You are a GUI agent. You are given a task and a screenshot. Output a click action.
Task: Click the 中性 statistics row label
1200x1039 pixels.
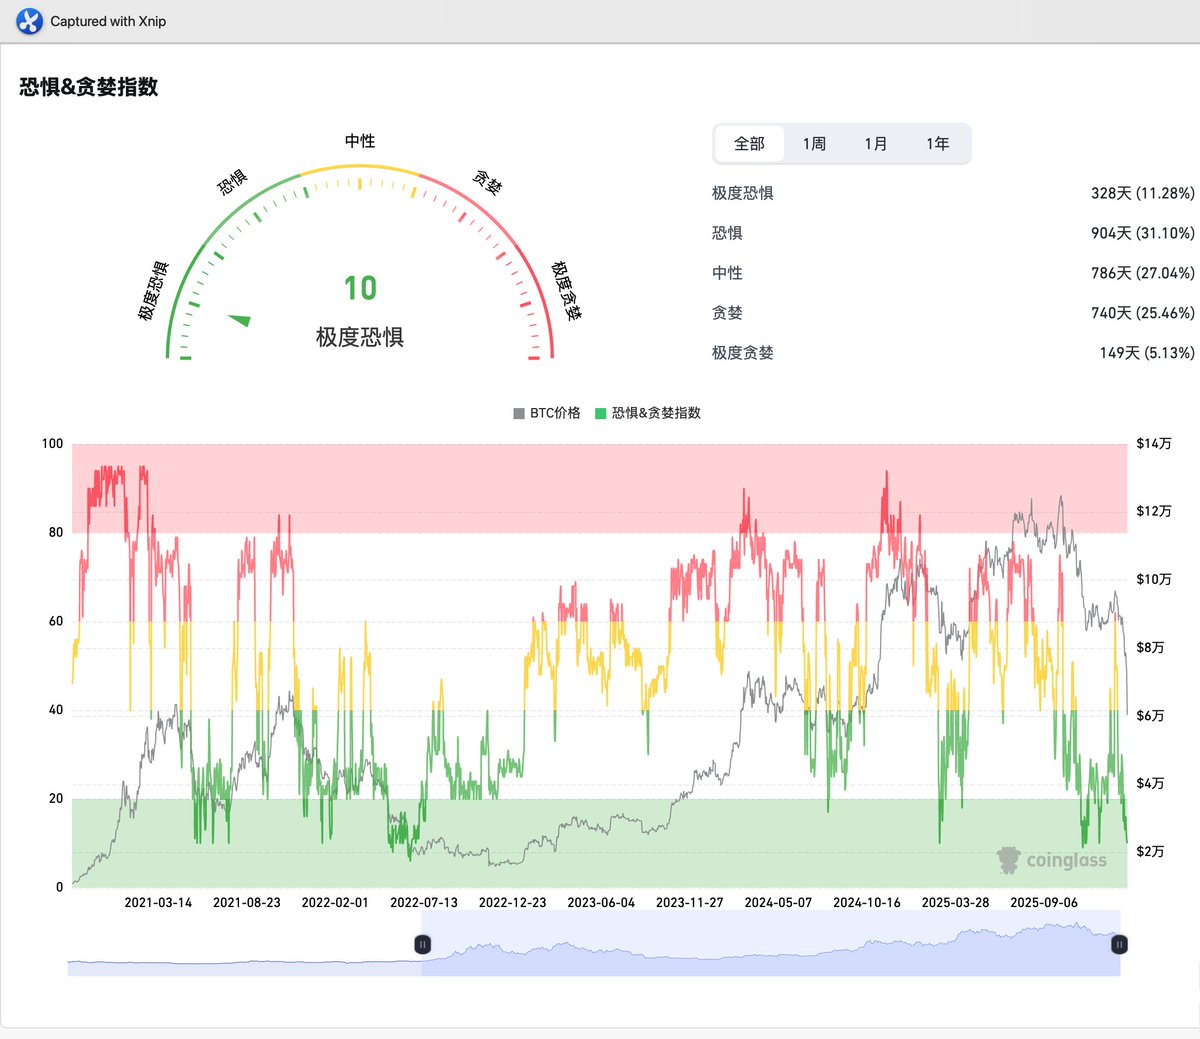(727, 273)
